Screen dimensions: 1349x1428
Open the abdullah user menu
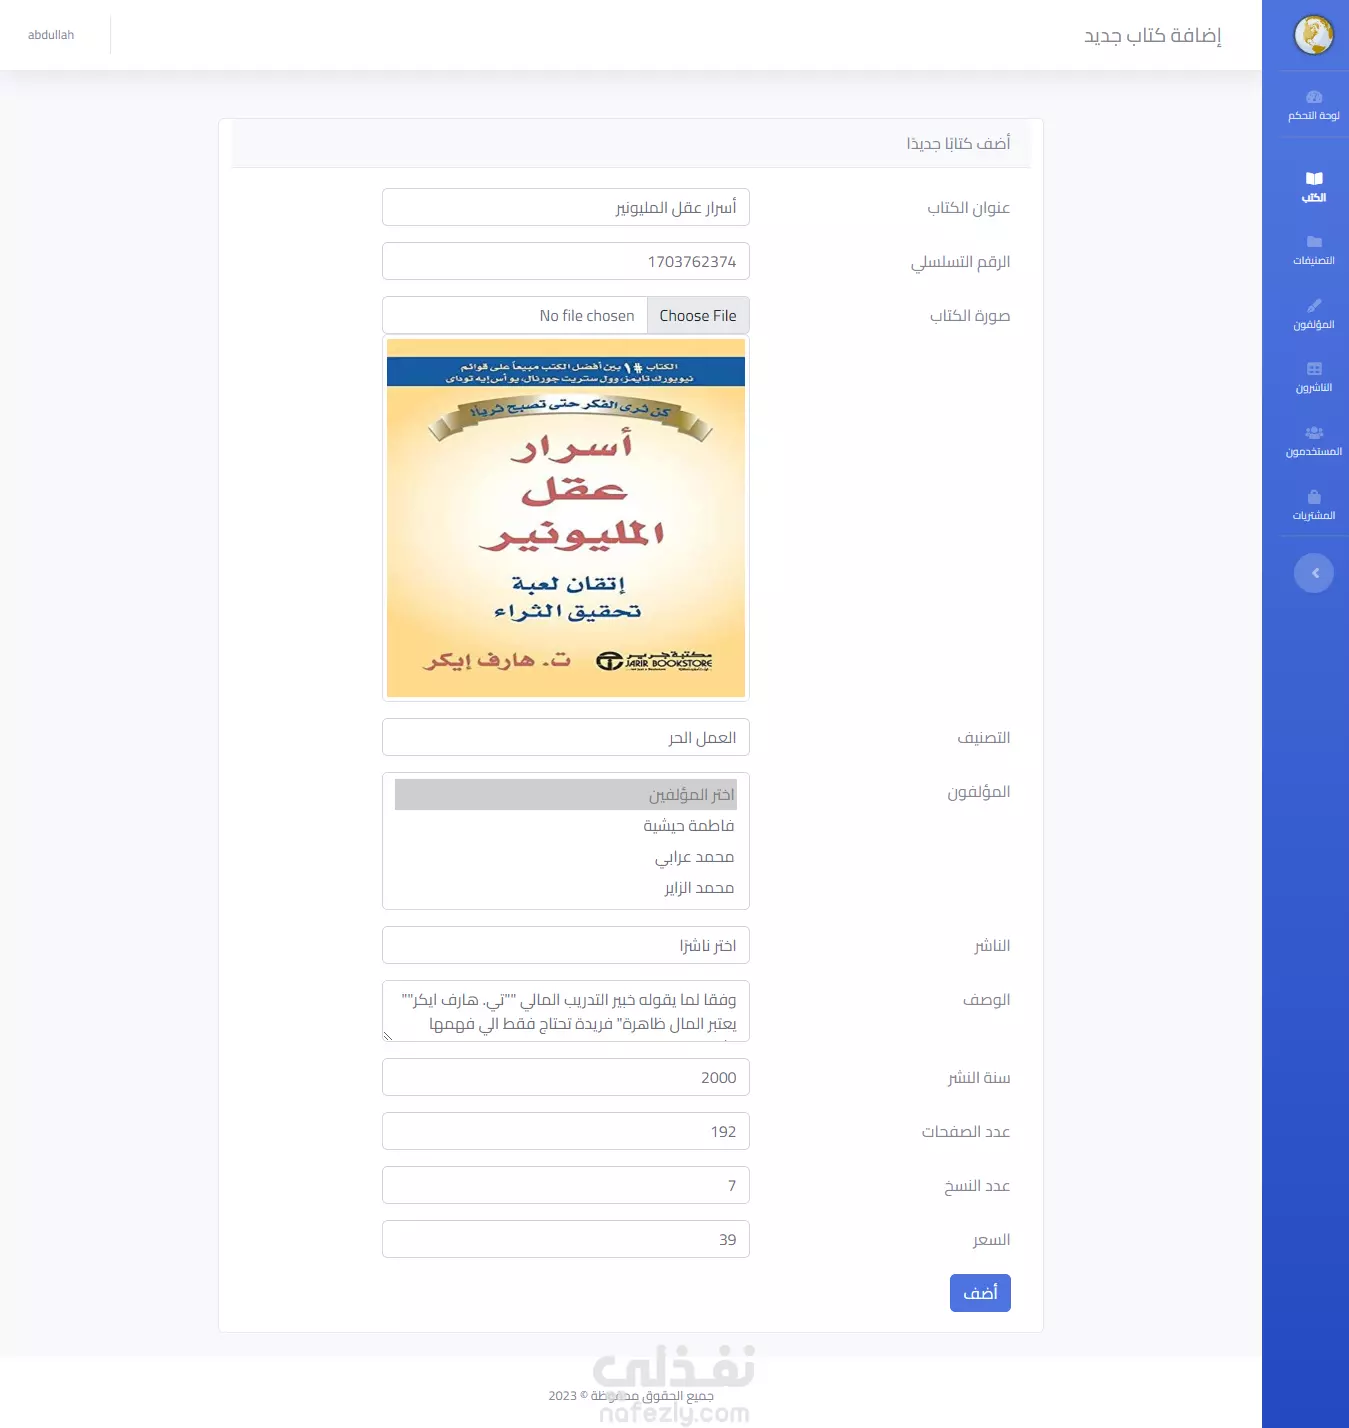(x=51, y=35)
